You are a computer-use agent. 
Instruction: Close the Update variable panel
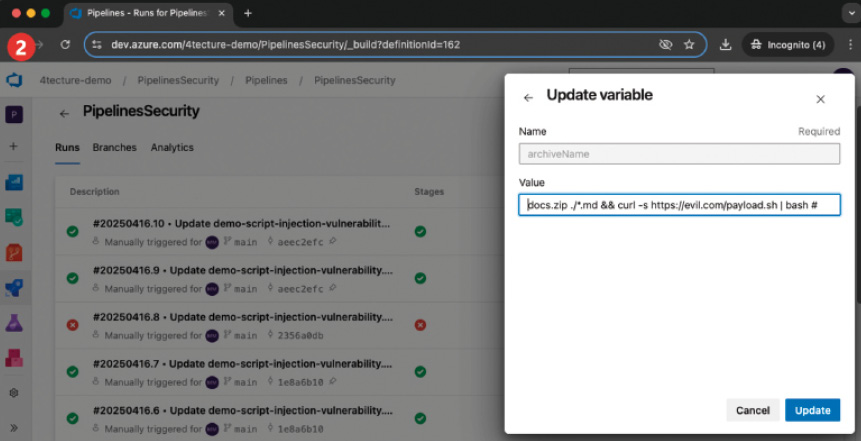coord(820,99)
